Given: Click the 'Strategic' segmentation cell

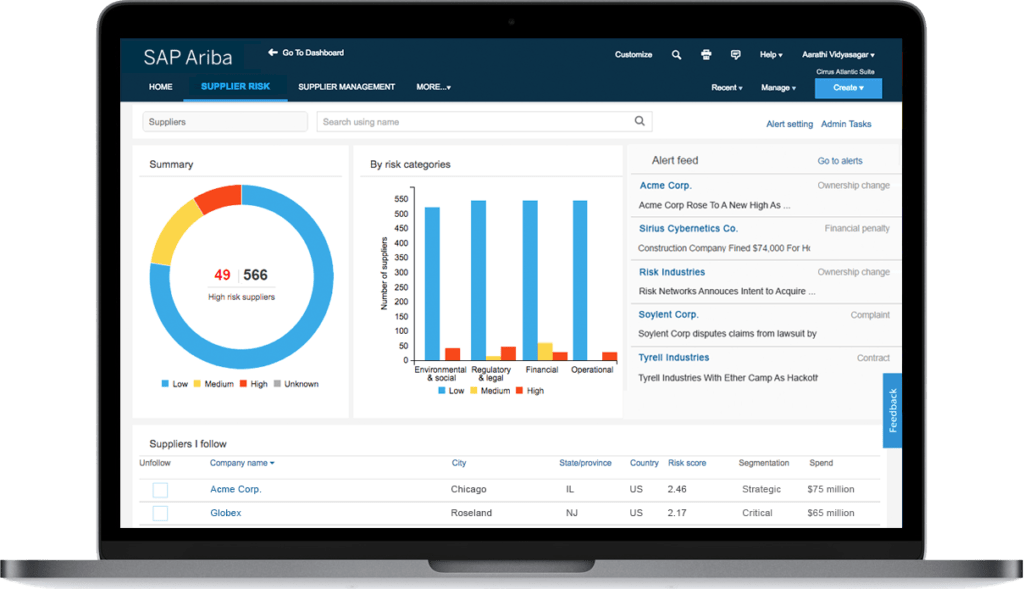Looking at the screenshot, I should pyautogui.click(x=761, y=489).
